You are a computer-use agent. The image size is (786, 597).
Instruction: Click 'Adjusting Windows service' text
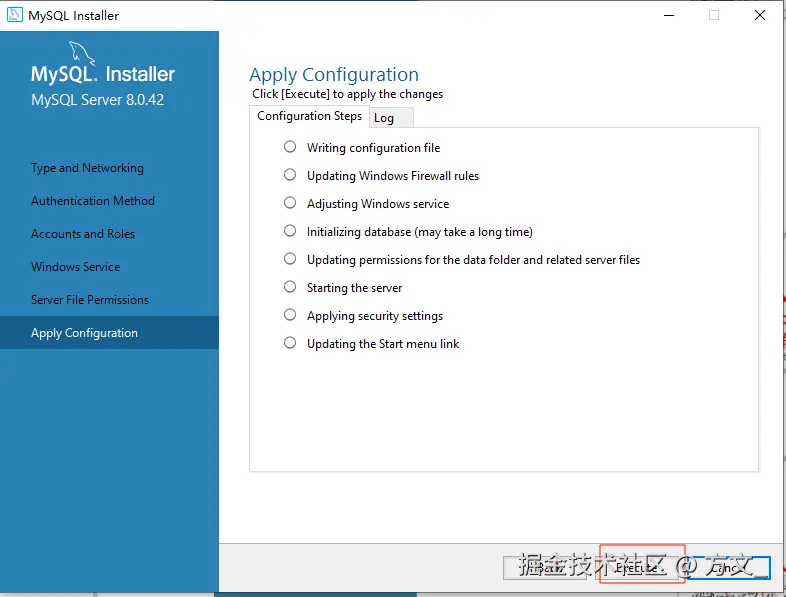click(378, 204)
